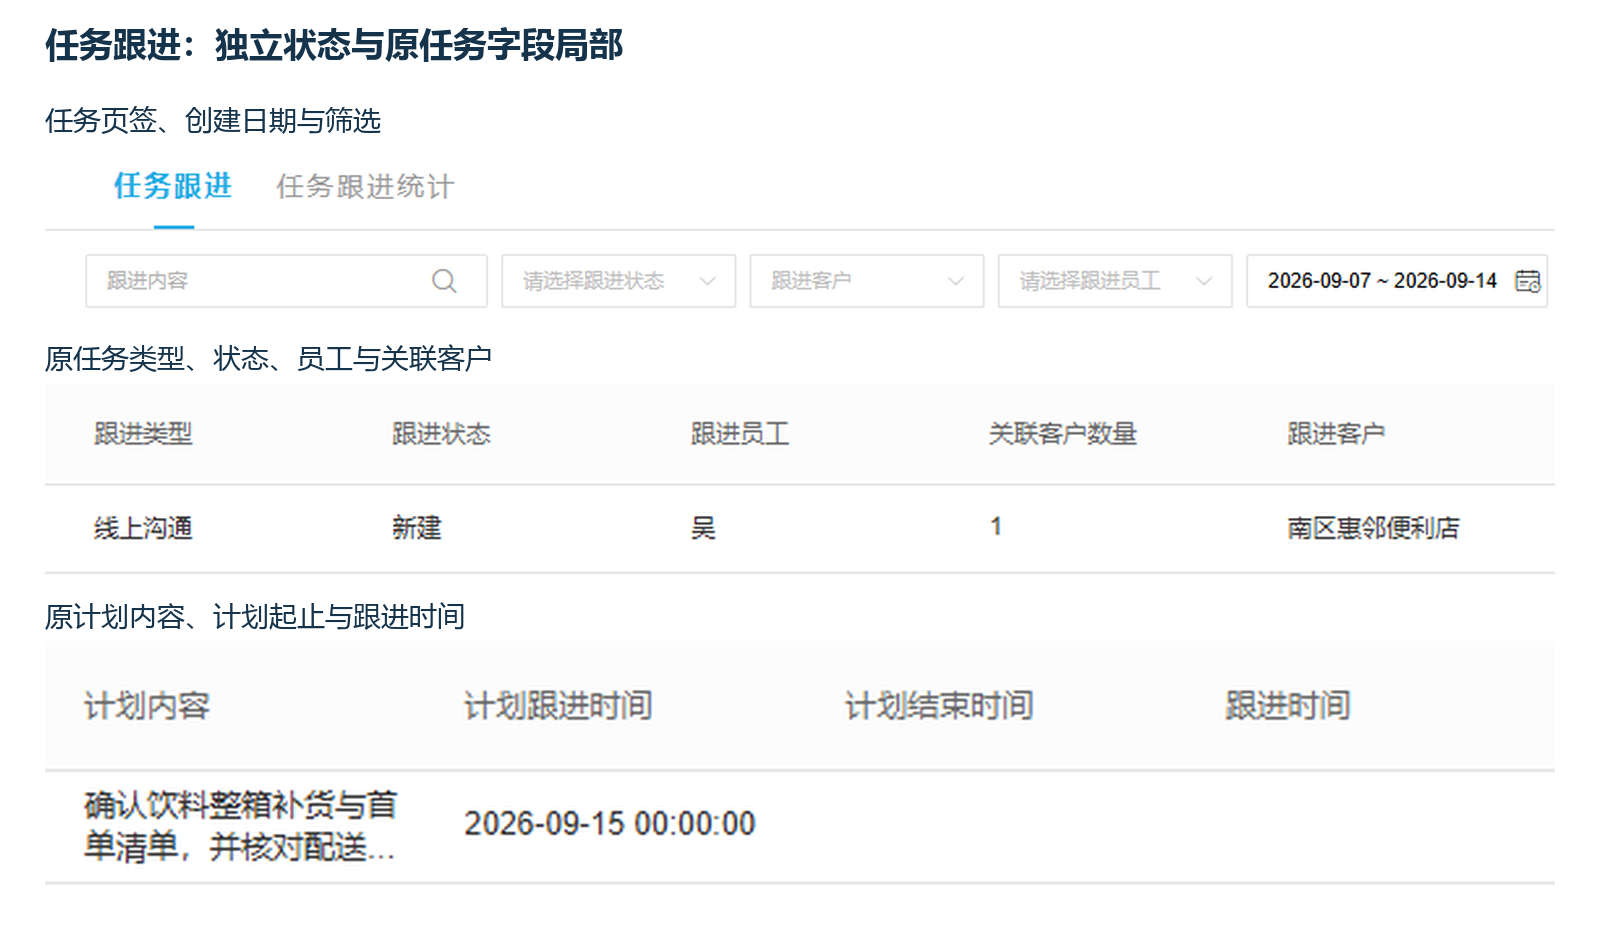
Task: Click plan content 确认饮料整箱补货与首单清单
Action: [x=240, y=826]
